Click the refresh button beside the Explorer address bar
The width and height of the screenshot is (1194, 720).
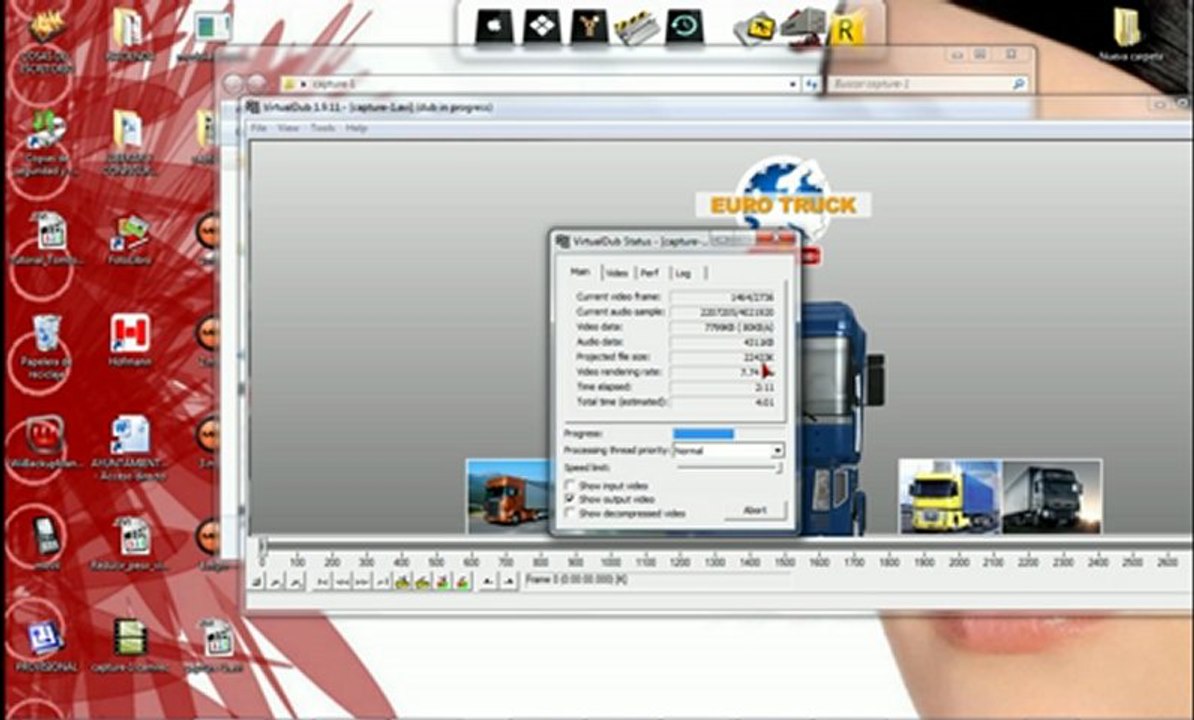812,84
